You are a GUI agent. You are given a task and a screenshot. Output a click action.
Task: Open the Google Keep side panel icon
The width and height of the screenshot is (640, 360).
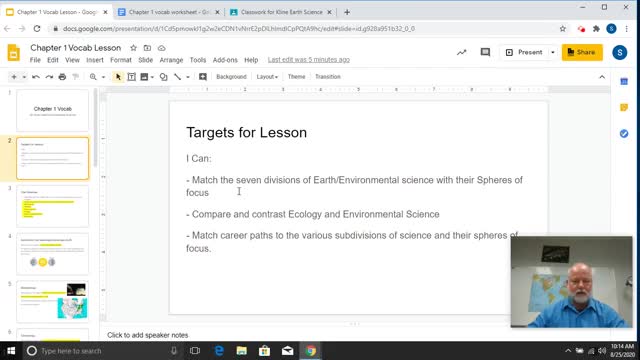point(624,107)
